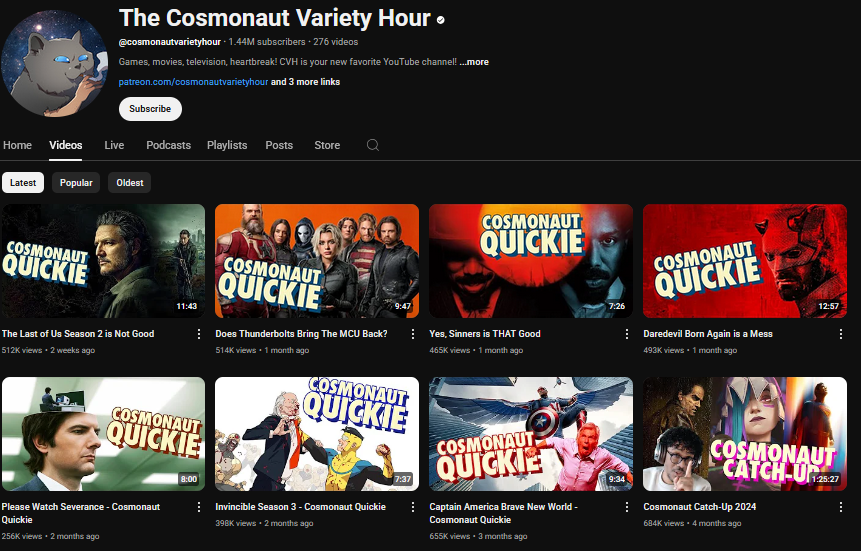The height and width of the screenshot is (551, 861).
Task: Open 'Please Watch Severance - Cosmonaut Quickie' title
Action: coord(81,513)
